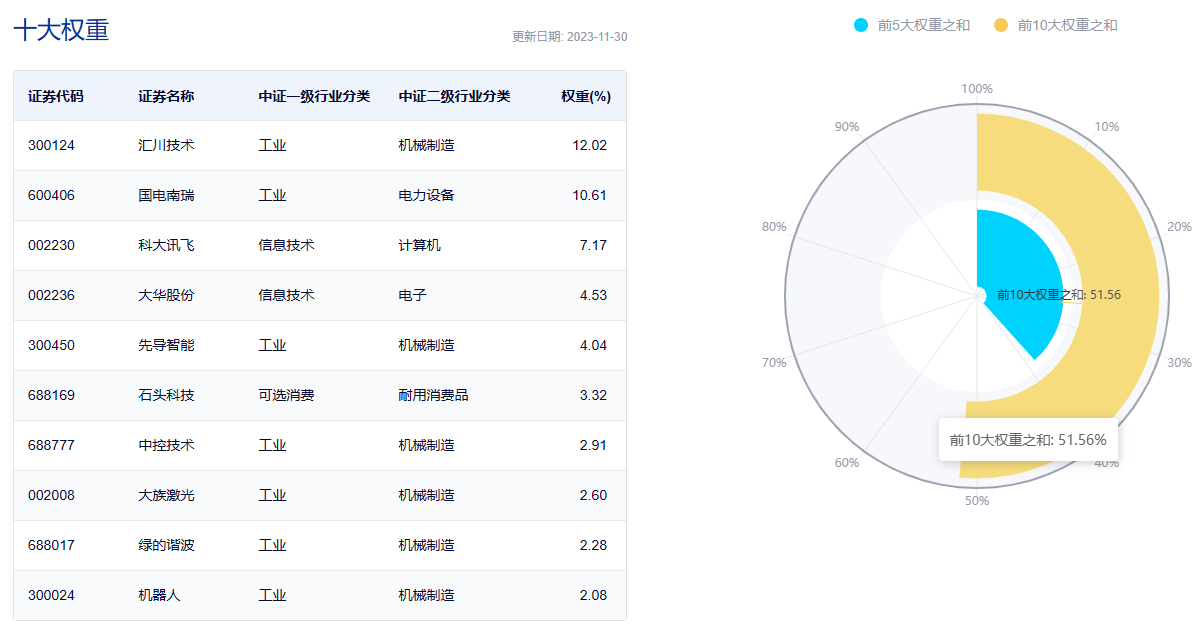Click weight value 4.04
The height and width of the screenshot is (634, 1200).
click(x=593, y=345)
